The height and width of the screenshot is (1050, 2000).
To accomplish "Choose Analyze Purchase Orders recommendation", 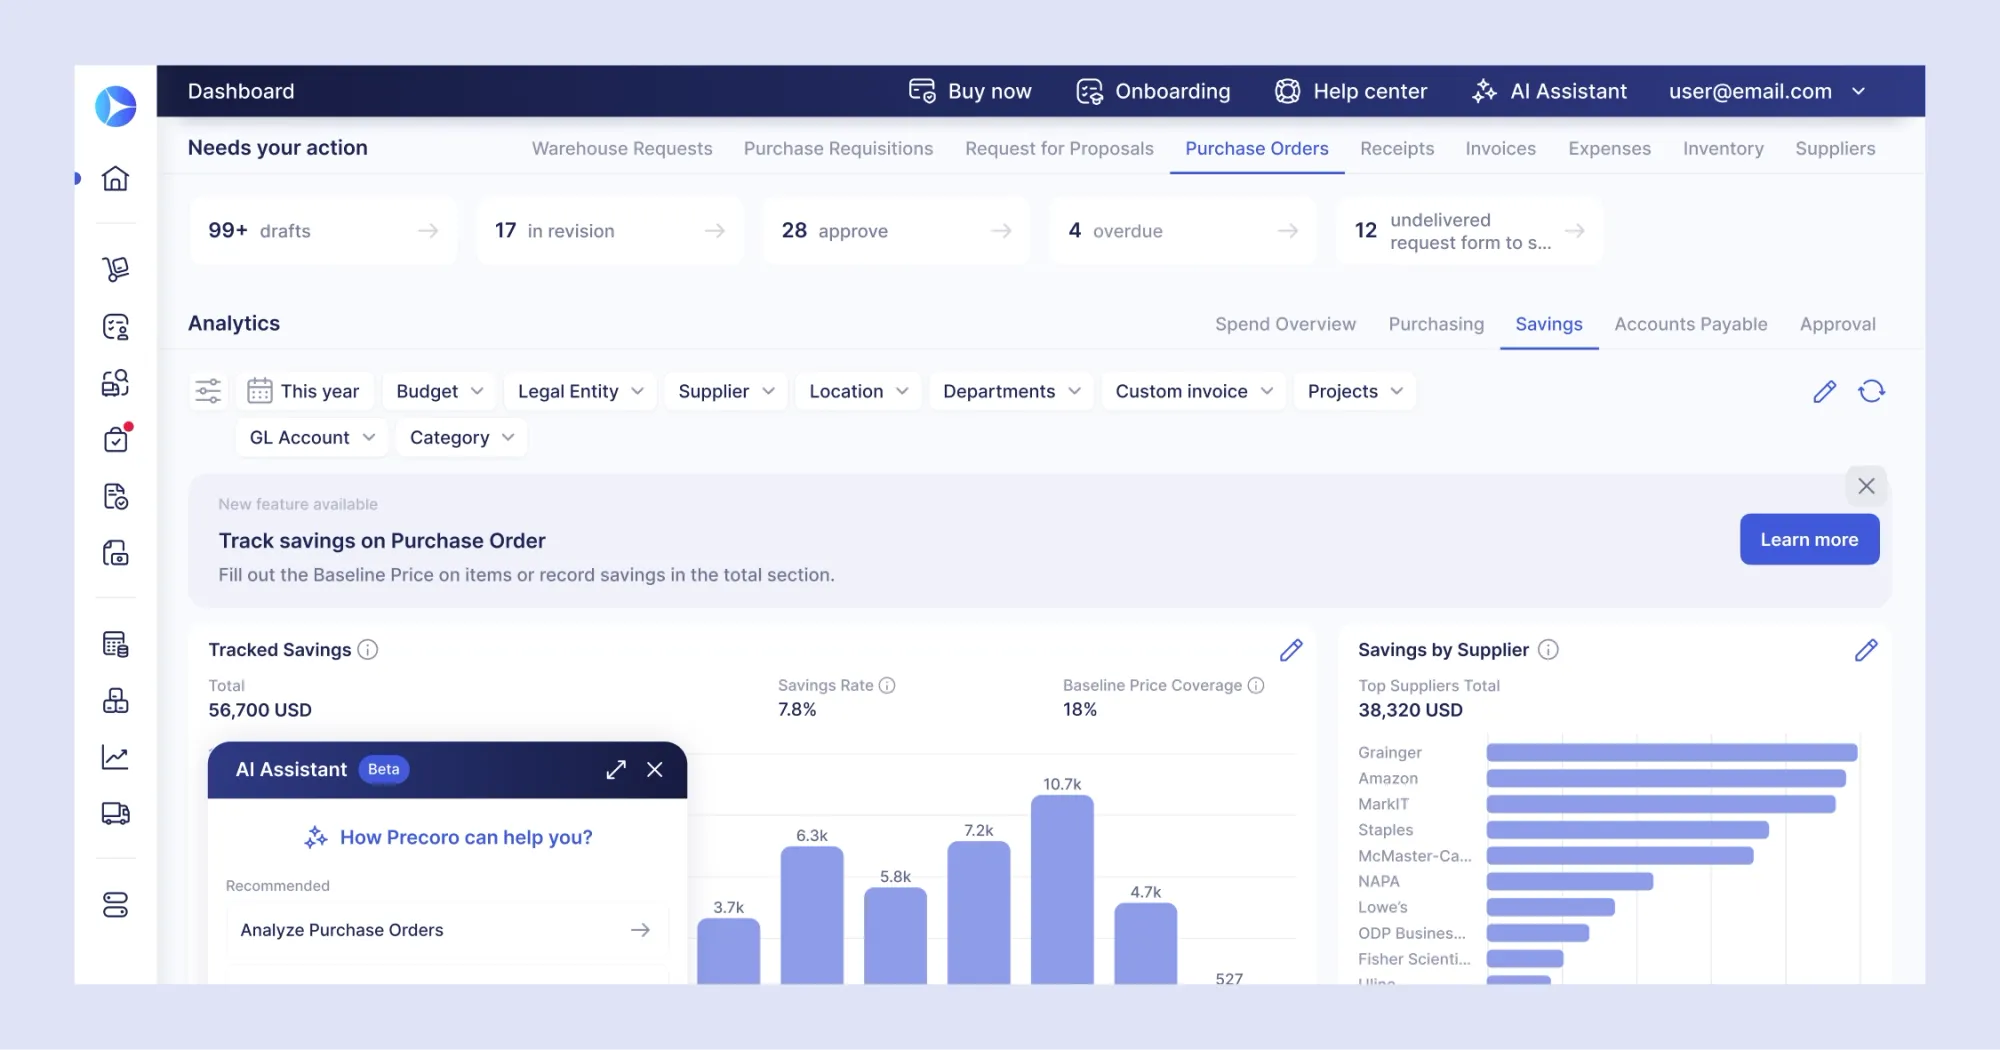I will [446, 930].
